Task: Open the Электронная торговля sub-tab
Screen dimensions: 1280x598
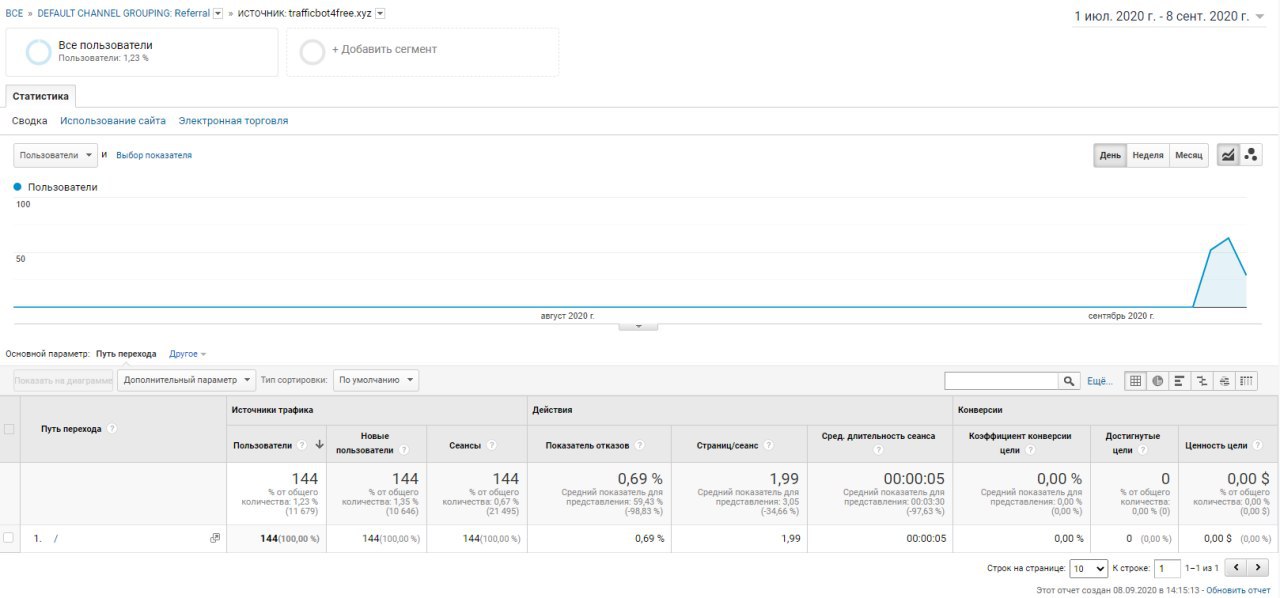Action: (233, 121)
